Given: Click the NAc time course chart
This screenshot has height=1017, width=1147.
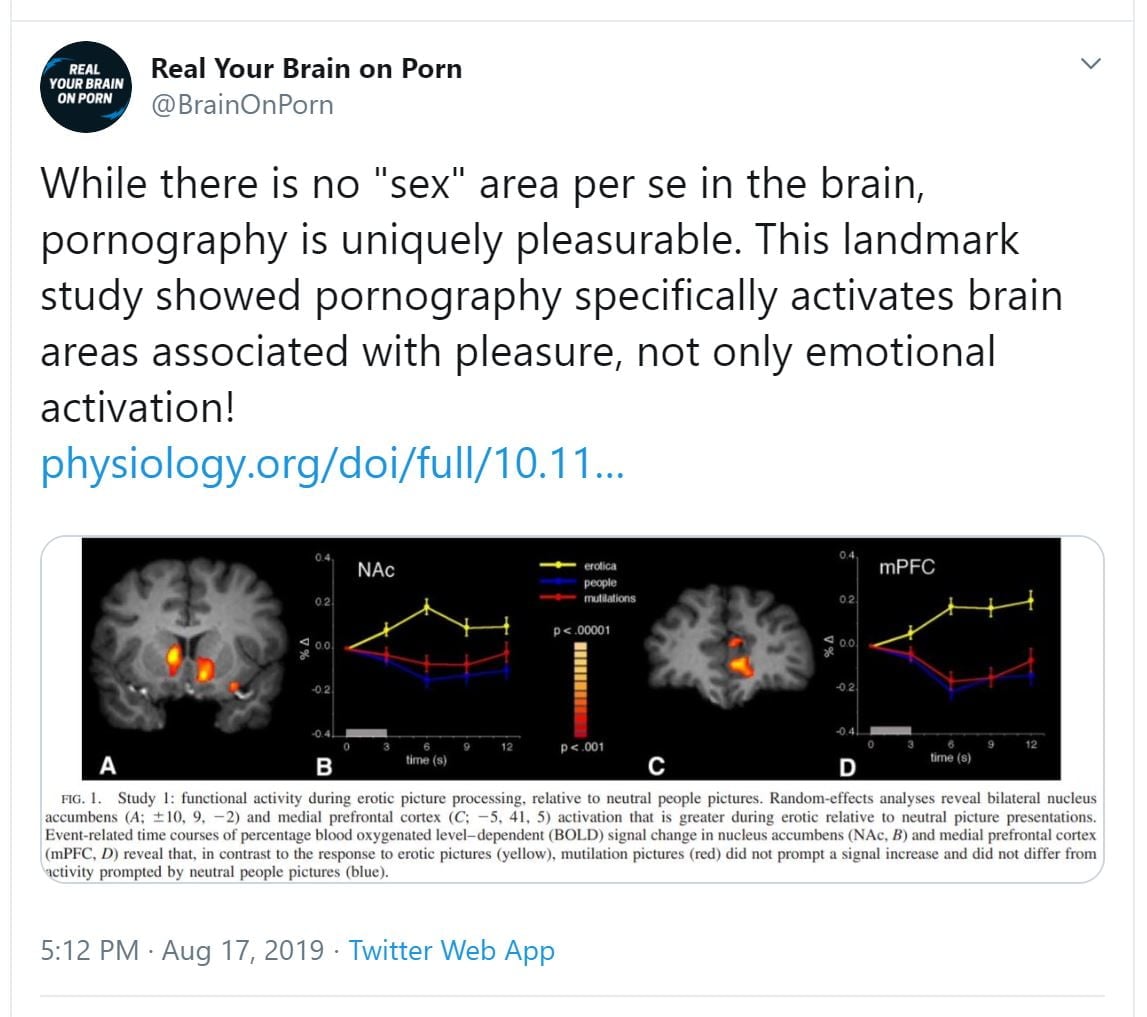Looking at the screenshot, I should click(425, 660).
